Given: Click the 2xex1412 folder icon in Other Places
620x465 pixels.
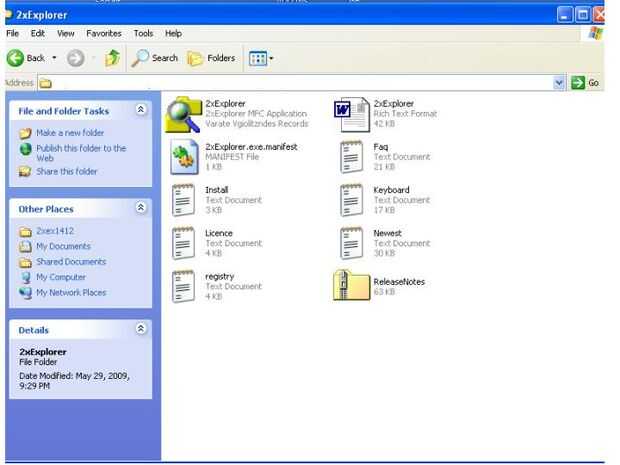Looking at the screenshot, I should [x=26, y=231].
